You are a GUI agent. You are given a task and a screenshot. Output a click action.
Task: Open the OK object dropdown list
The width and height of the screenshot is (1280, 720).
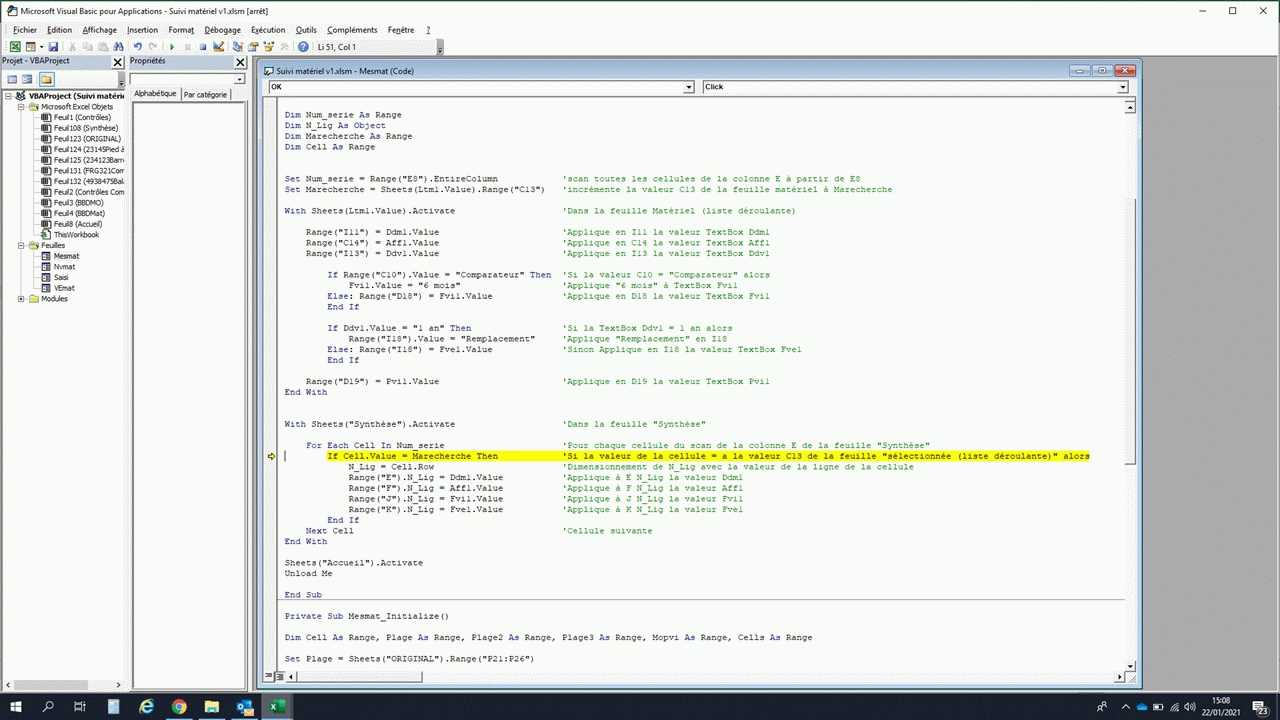point(688,87)
